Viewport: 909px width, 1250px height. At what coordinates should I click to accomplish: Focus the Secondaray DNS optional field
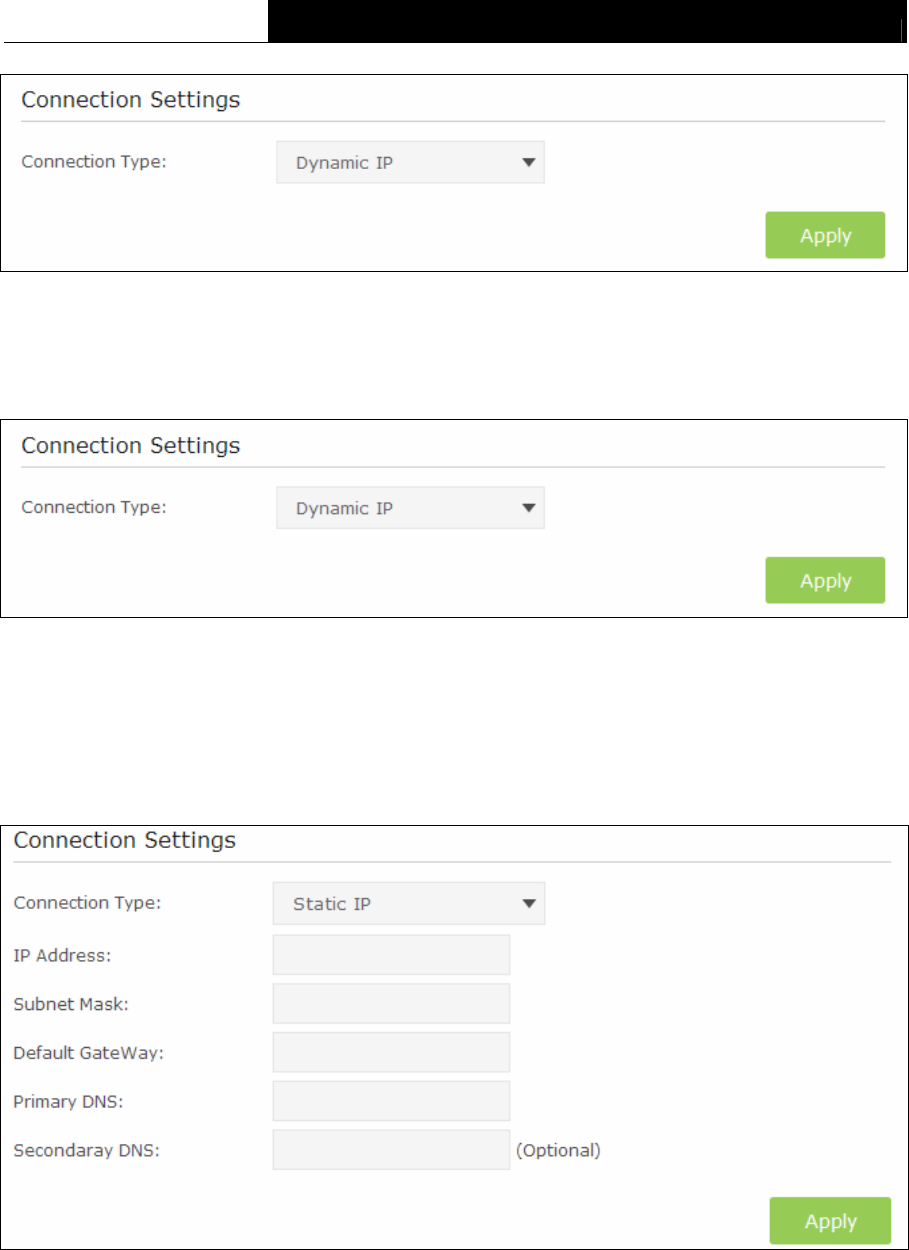391,1150
